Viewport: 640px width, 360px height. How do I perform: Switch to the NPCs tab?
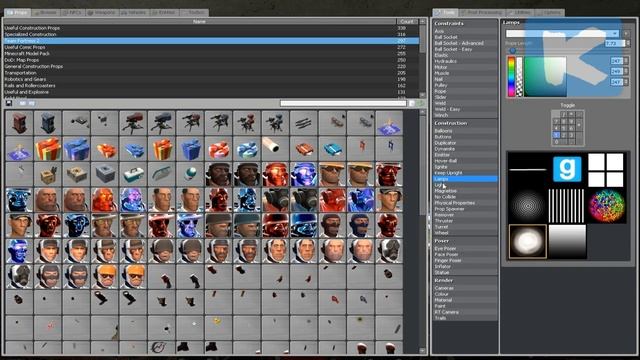(73, 13)
